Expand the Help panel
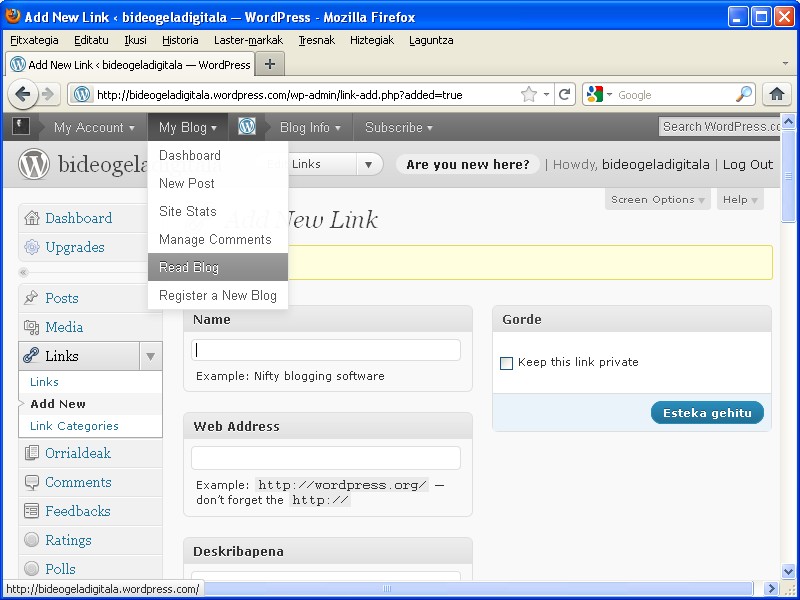 coord(740,199)
